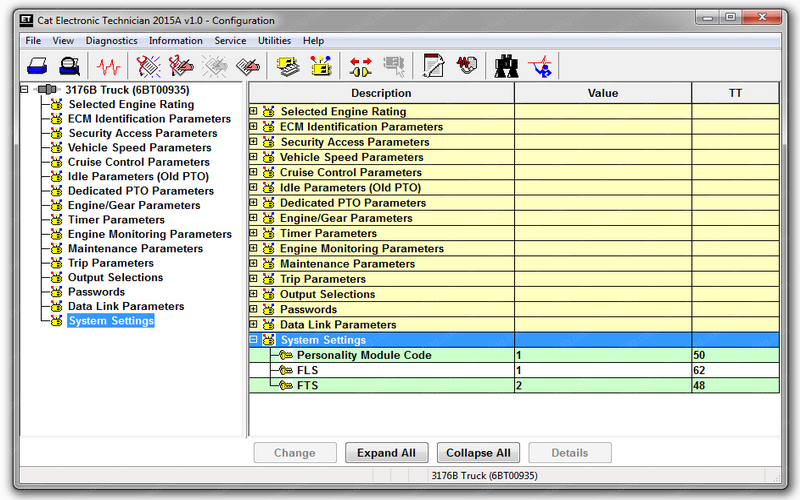
Task: Expand Idle Parameters (Old PTO) table row
Action: coord(253,187)
